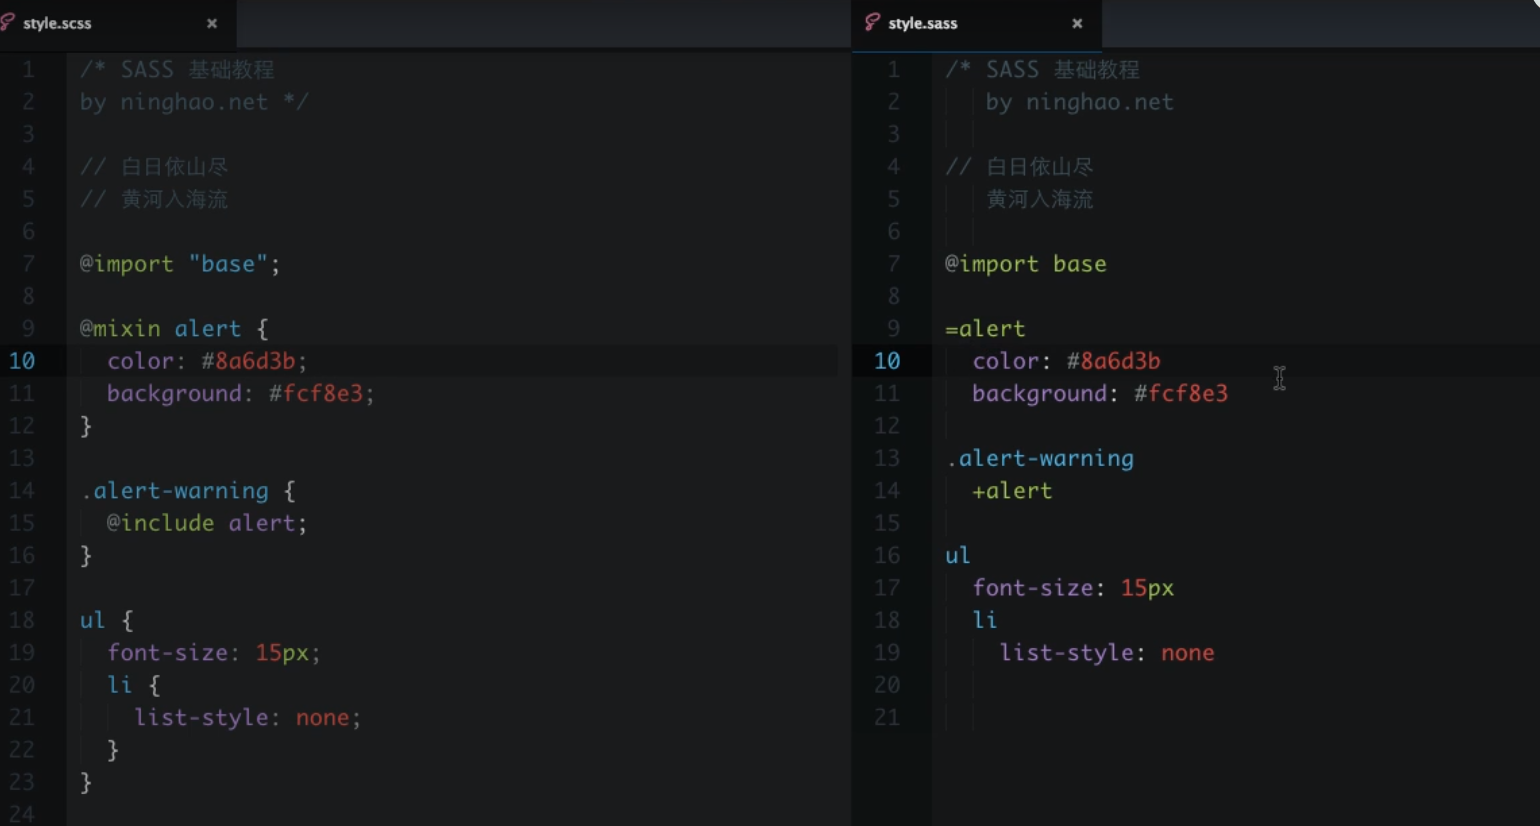Close the style.scss tab
This screenshot has width=1540, height=826.
pos(212,23)
